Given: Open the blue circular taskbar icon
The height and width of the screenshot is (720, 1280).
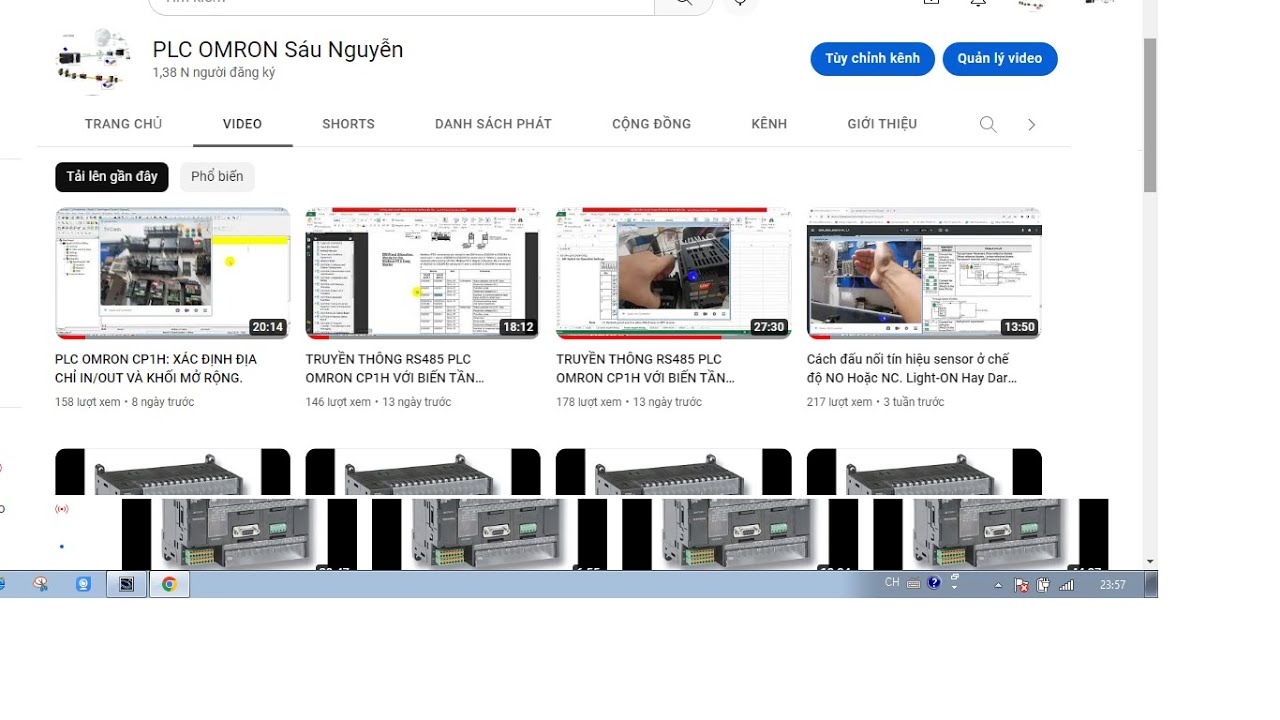Looking at the screenshot, I should click(x=84, y=584).
